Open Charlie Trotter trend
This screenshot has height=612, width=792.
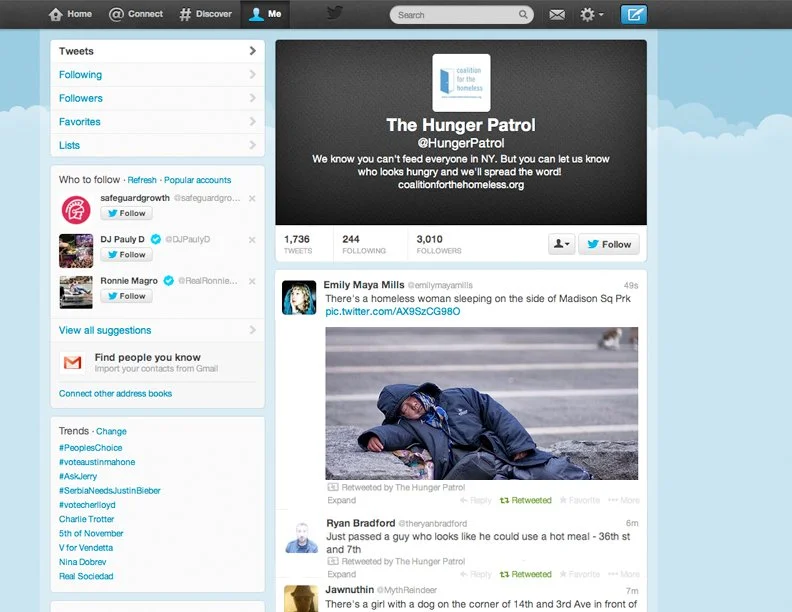click(x=86, y=519)
